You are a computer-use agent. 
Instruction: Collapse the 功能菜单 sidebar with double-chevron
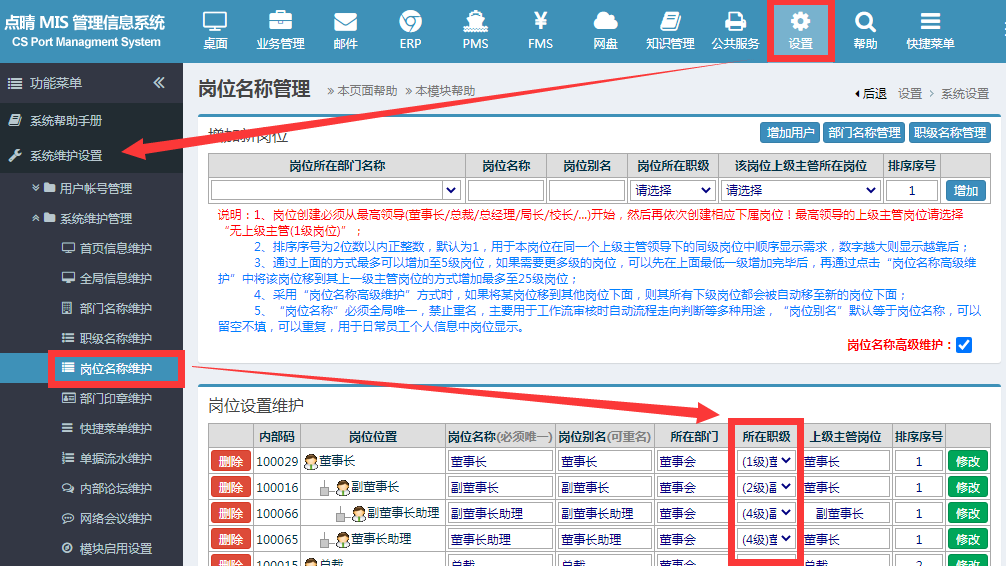click(159, 83)
